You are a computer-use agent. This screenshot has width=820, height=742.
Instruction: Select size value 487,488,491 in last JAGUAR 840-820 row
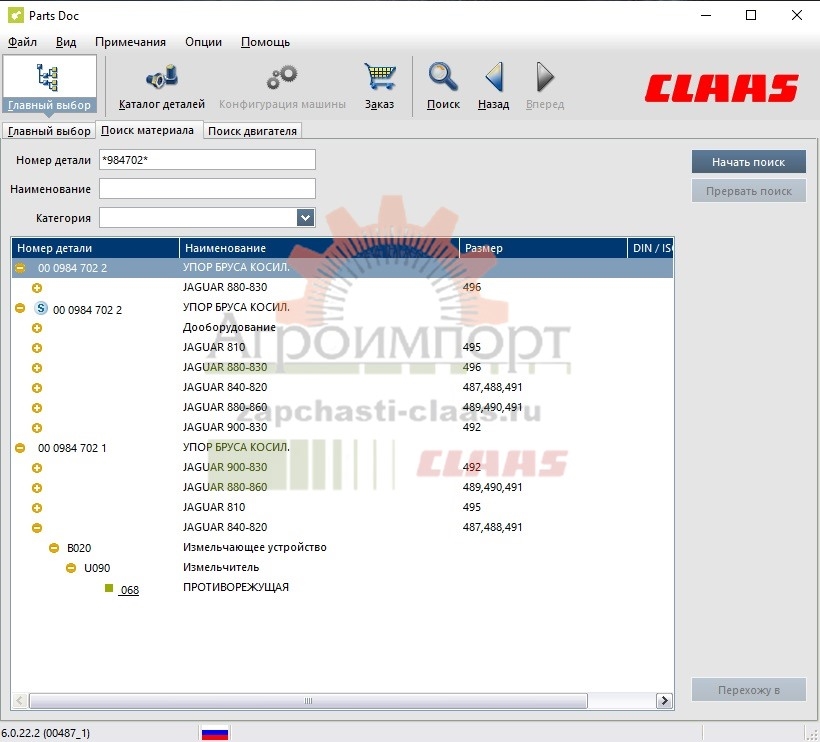[x=492, y=527]
